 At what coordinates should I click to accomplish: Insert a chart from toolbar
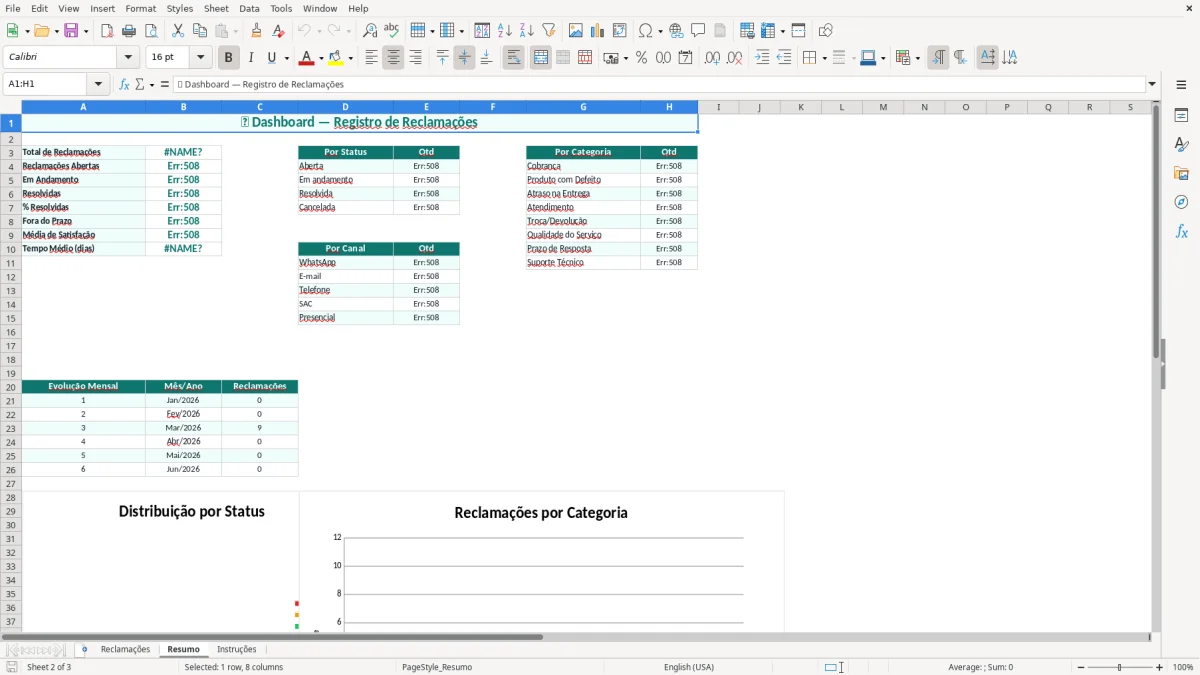598,31
